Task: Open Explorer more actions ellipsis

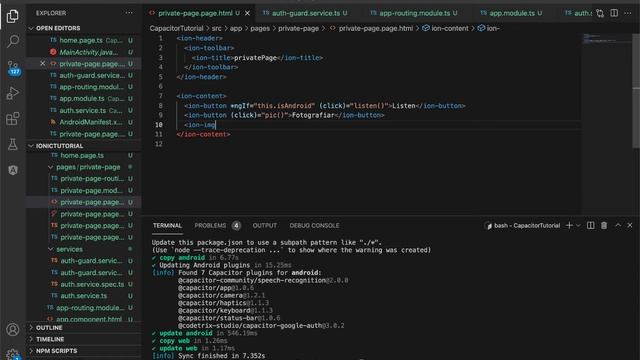Action: pyautogui.click(x=129, y=13)
